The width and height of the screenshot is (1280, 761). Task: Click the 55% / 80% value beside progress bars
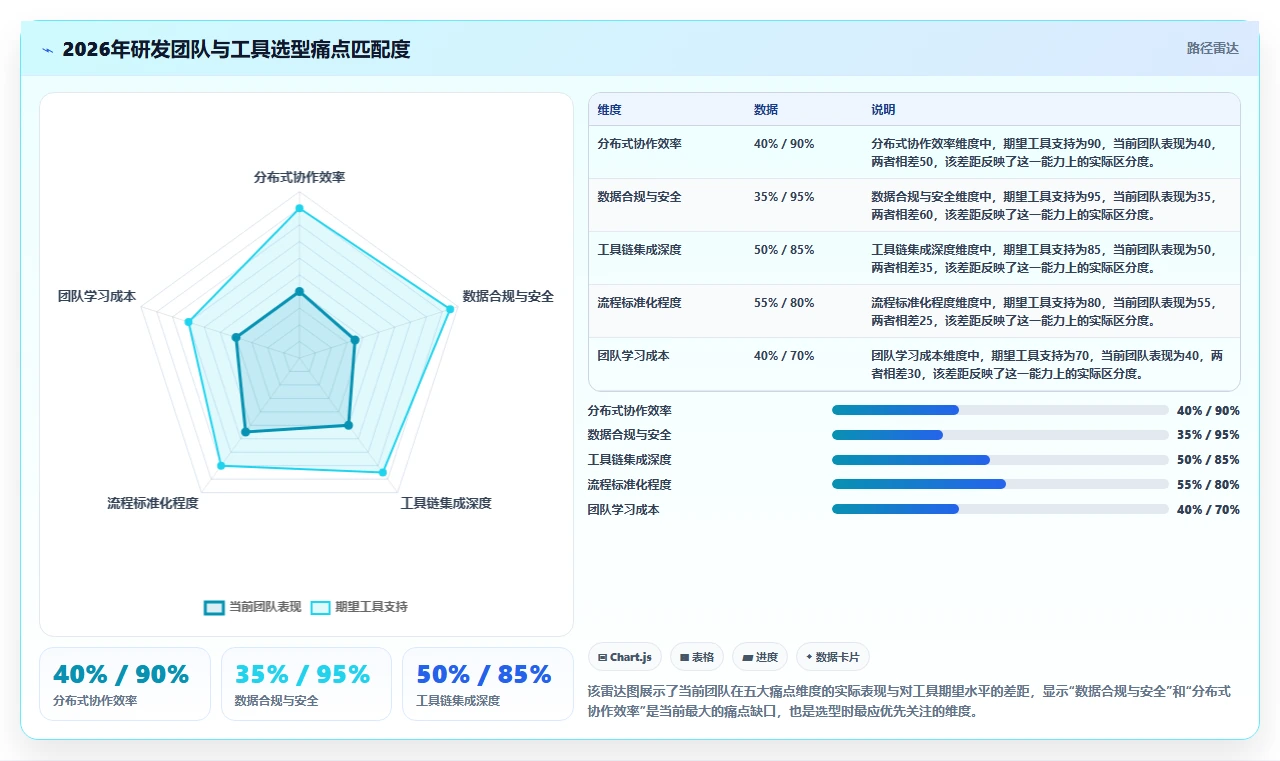tap(1208, 484)
